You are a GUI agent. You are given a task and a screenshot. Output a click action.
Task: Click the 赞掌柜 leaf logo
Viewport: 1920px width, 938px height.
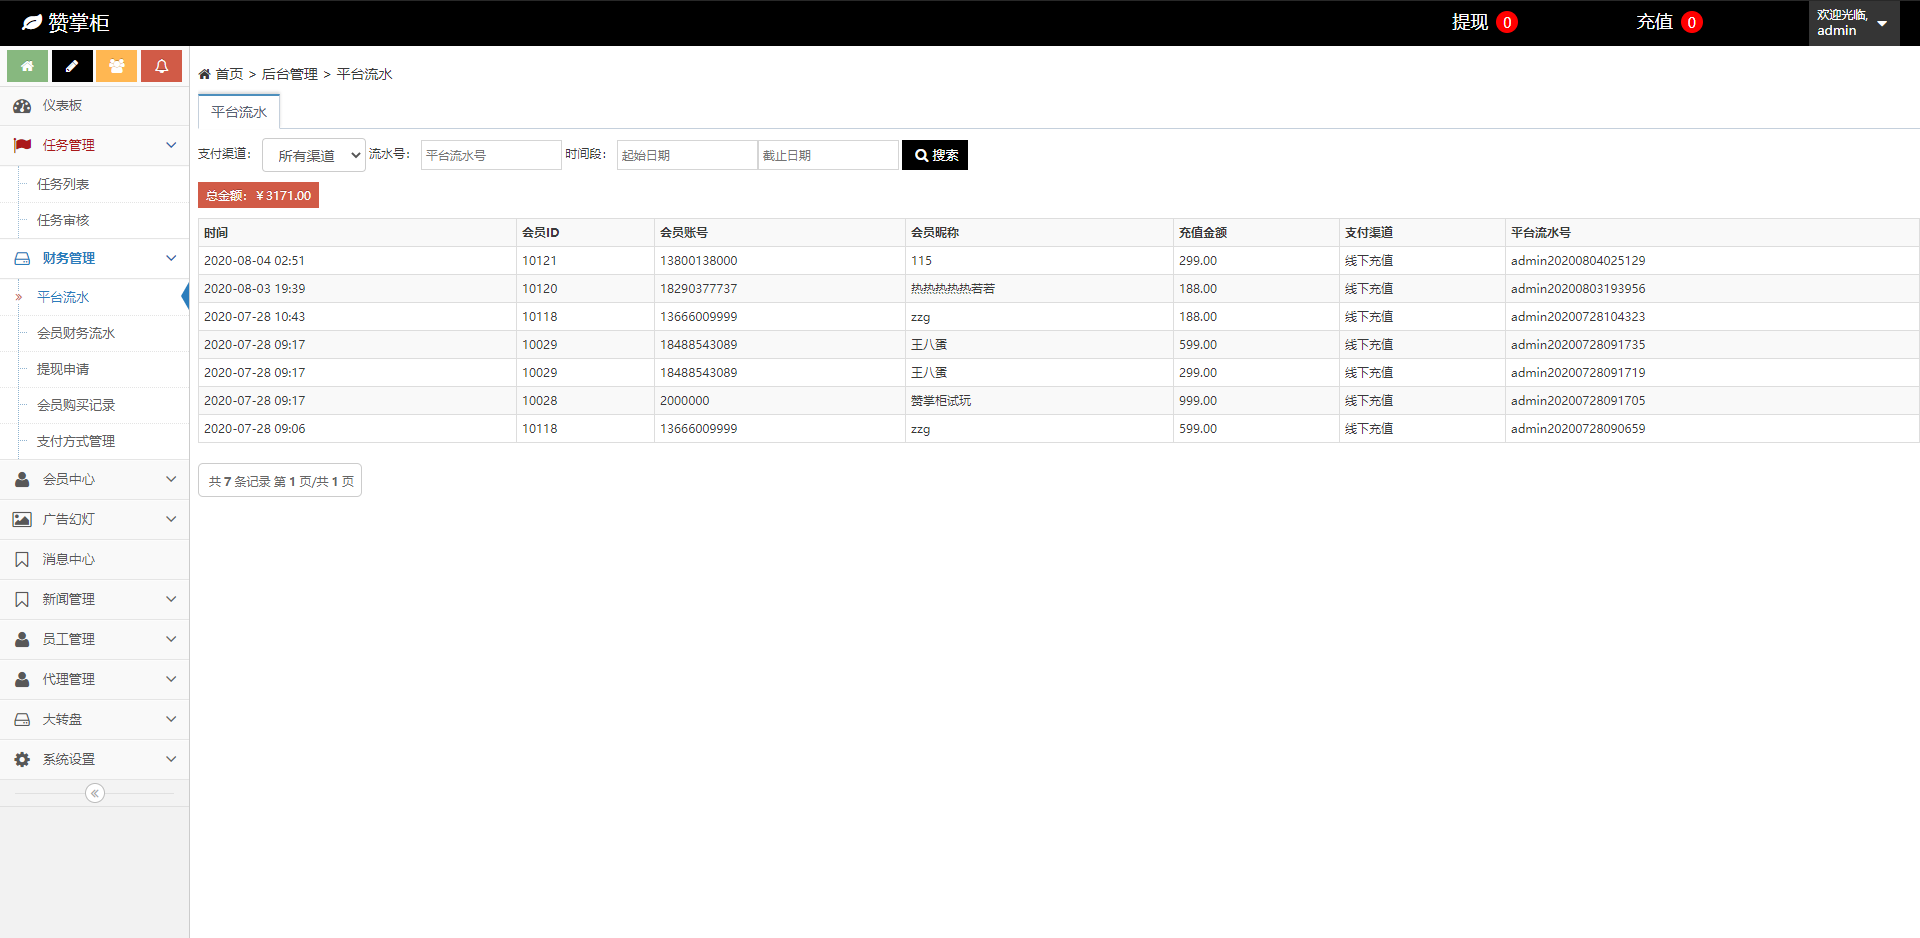coord(32,22)
